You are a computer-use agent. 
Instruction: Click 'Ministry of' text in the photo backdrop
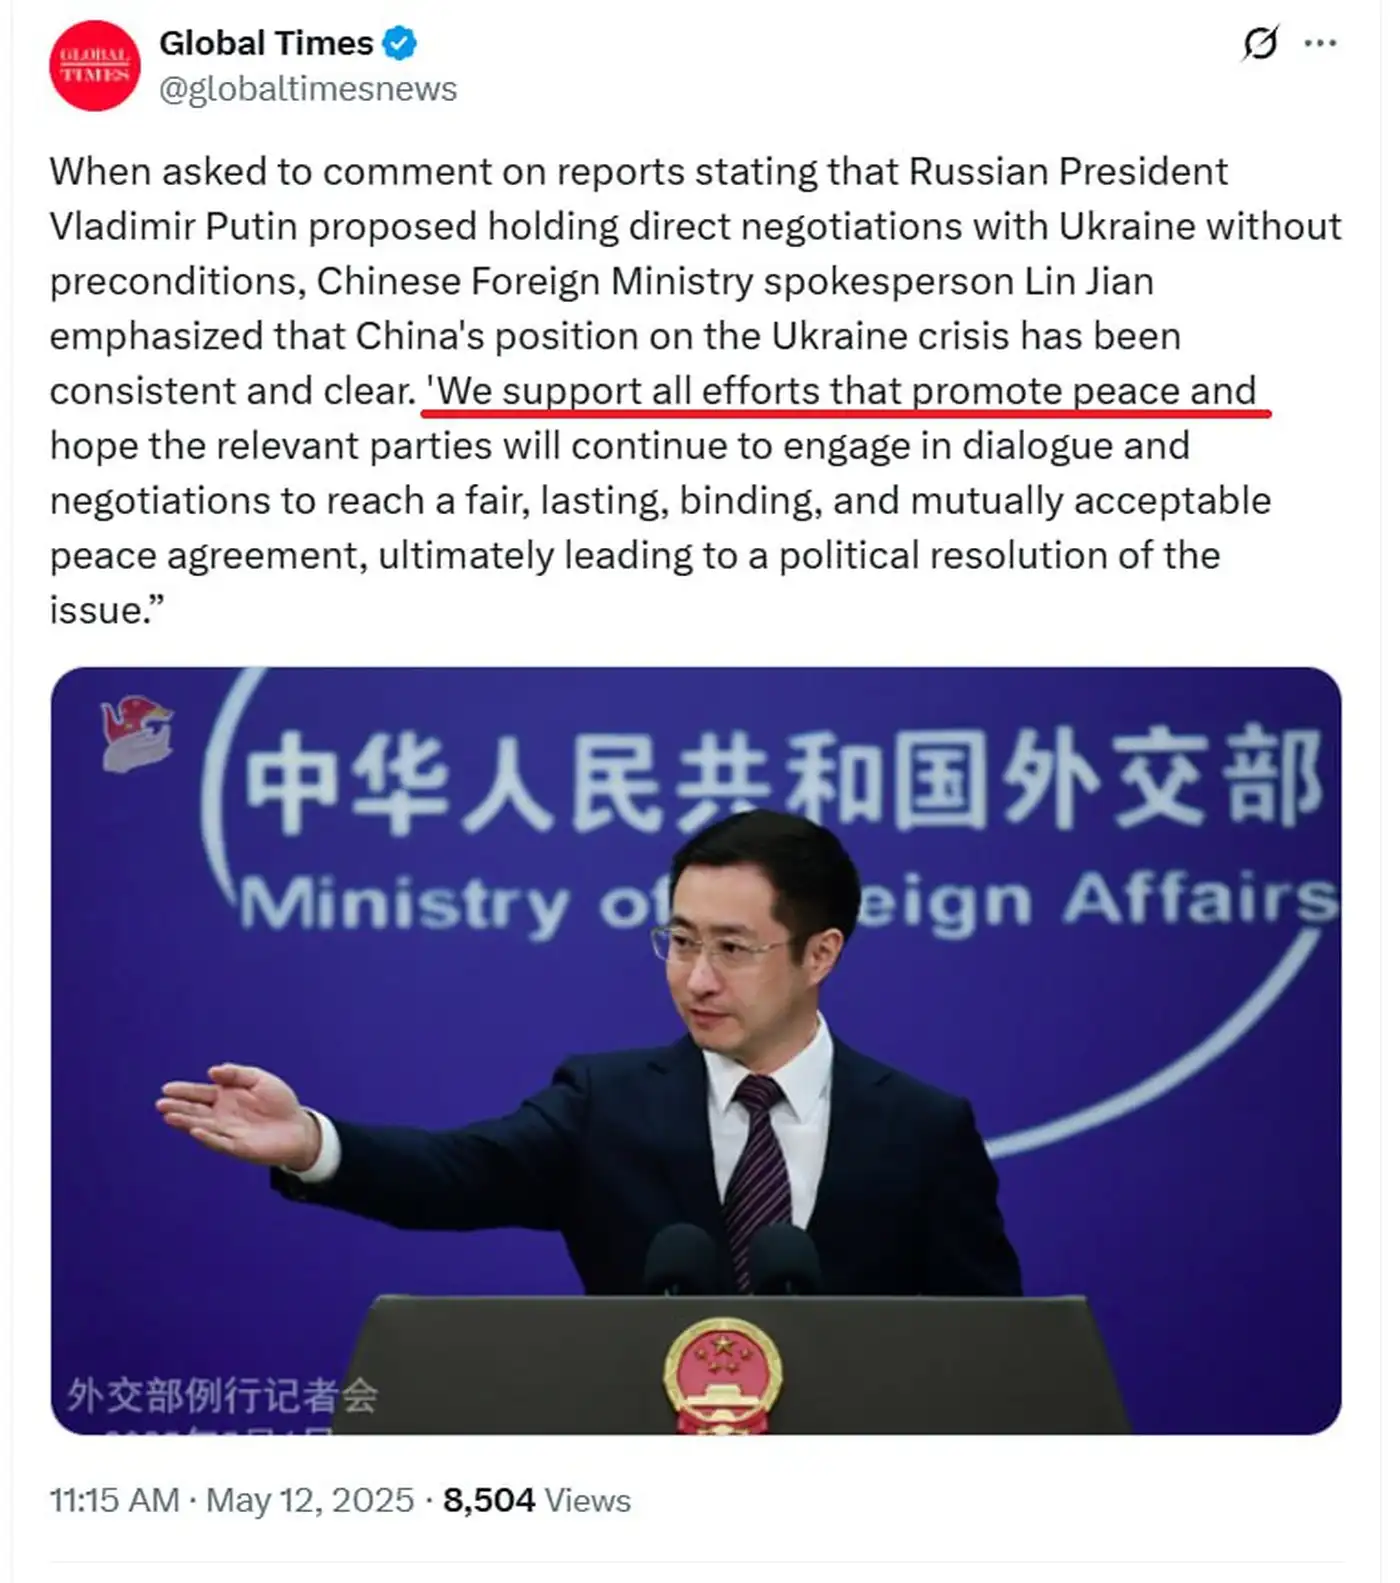point(455,903)
